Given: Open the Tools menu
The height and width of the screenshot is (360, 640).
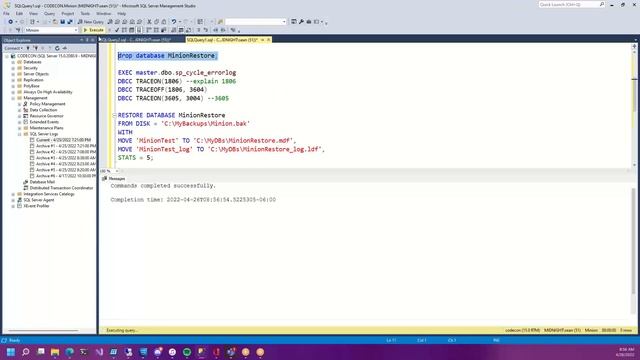Looking at the screenshot, I should pos(85,13).
